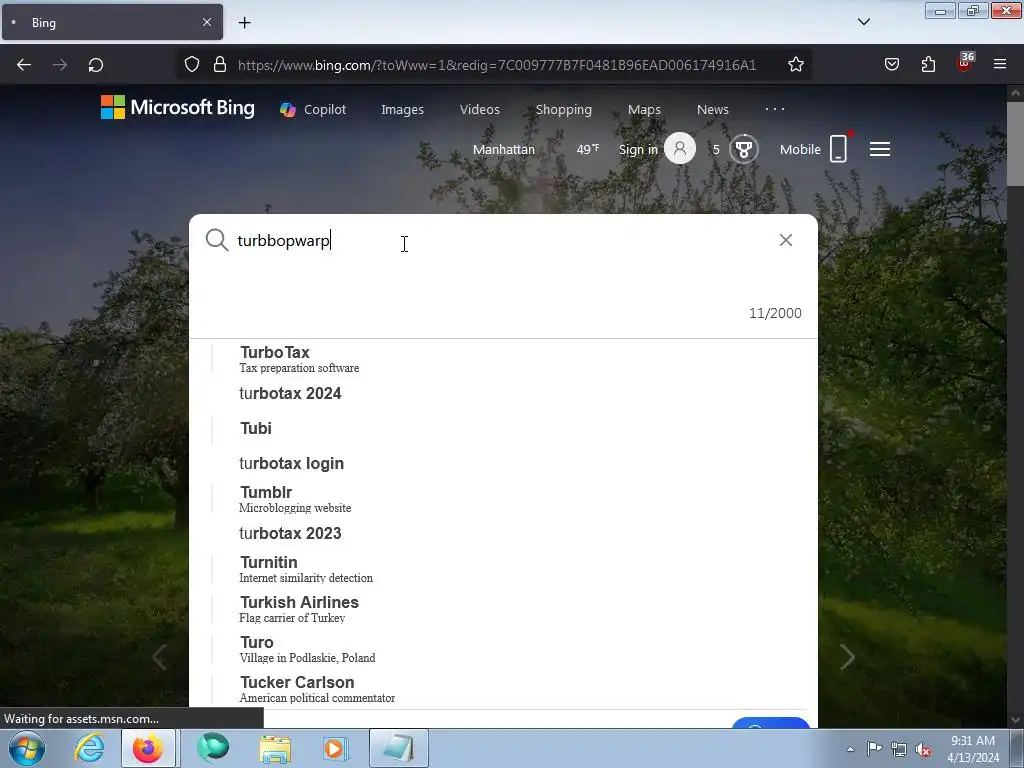Open the uBlock extension icon with badge 36
Screen dimensions: 1024x768
965,63
